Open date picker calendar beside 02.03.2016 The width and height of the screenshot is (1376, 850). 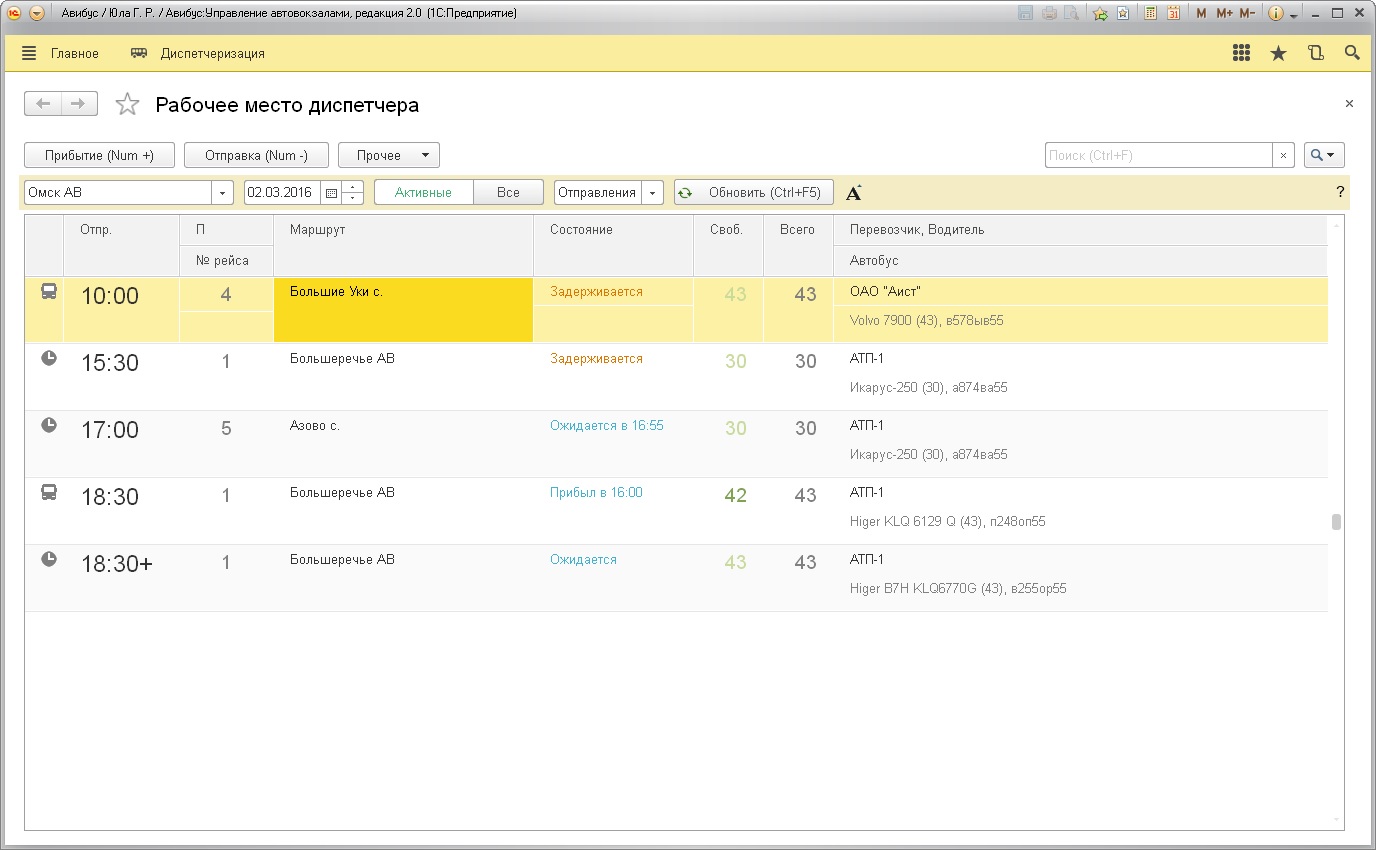click(x=331, y=193)
